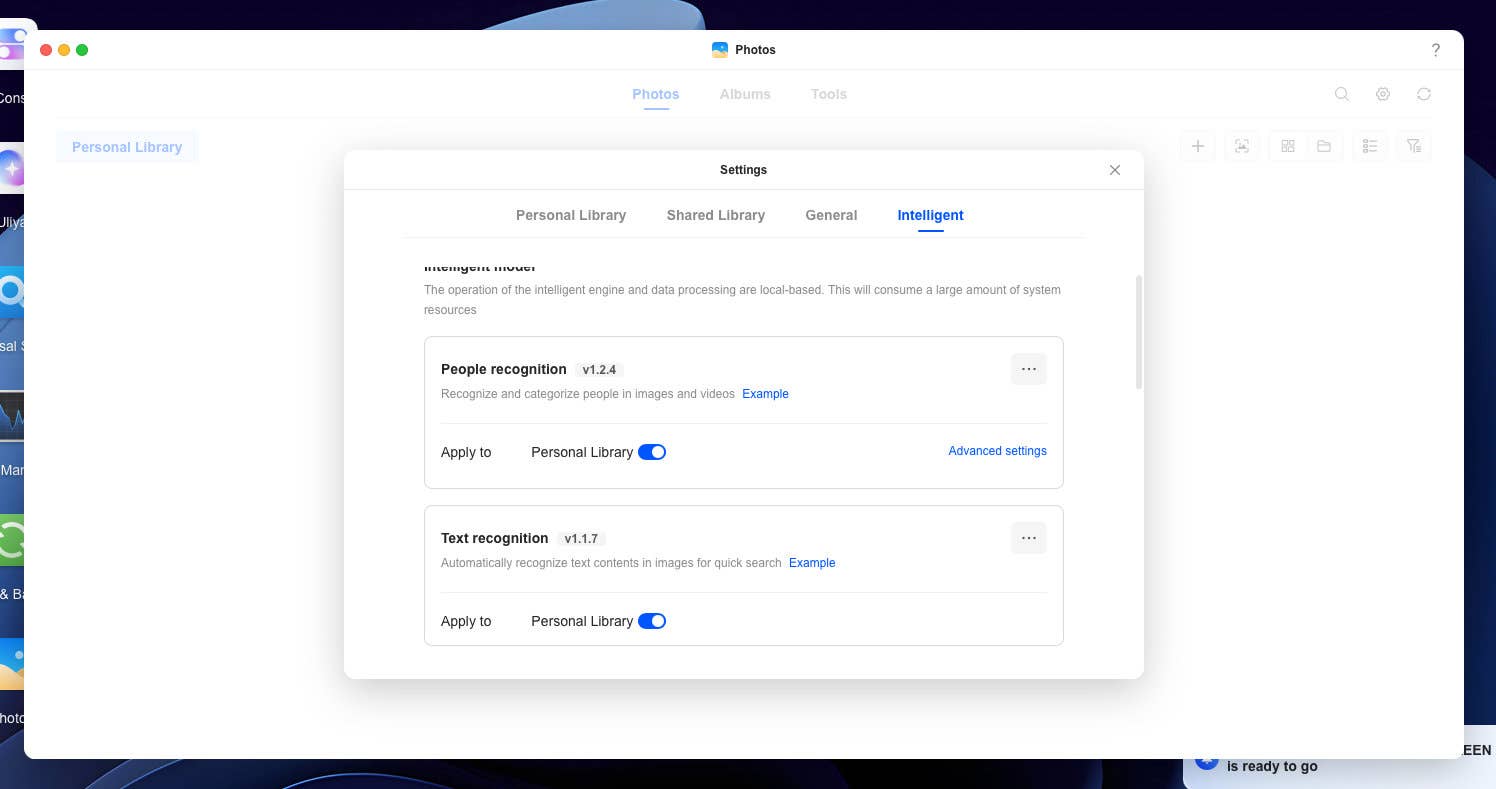Click the green sync arrows desktop icon
The width and height of the screenshot is (1496, 789).
(x=12, y=539)
